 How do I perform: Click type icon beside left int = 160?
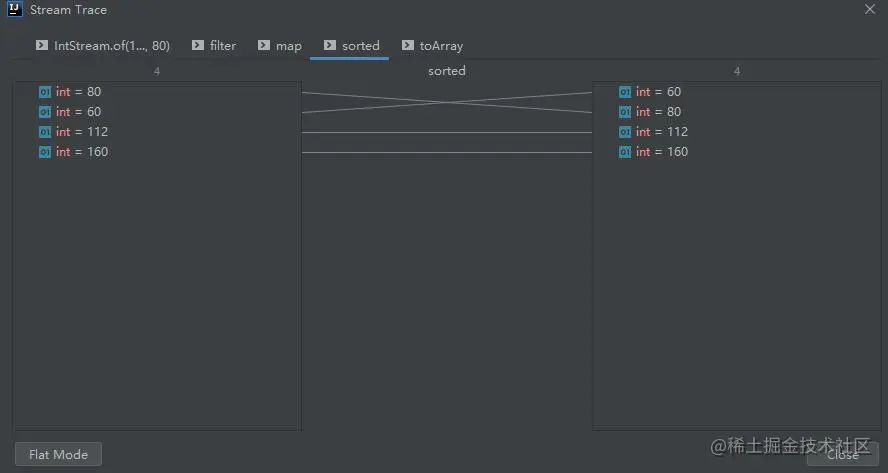(x=45, y=152)
